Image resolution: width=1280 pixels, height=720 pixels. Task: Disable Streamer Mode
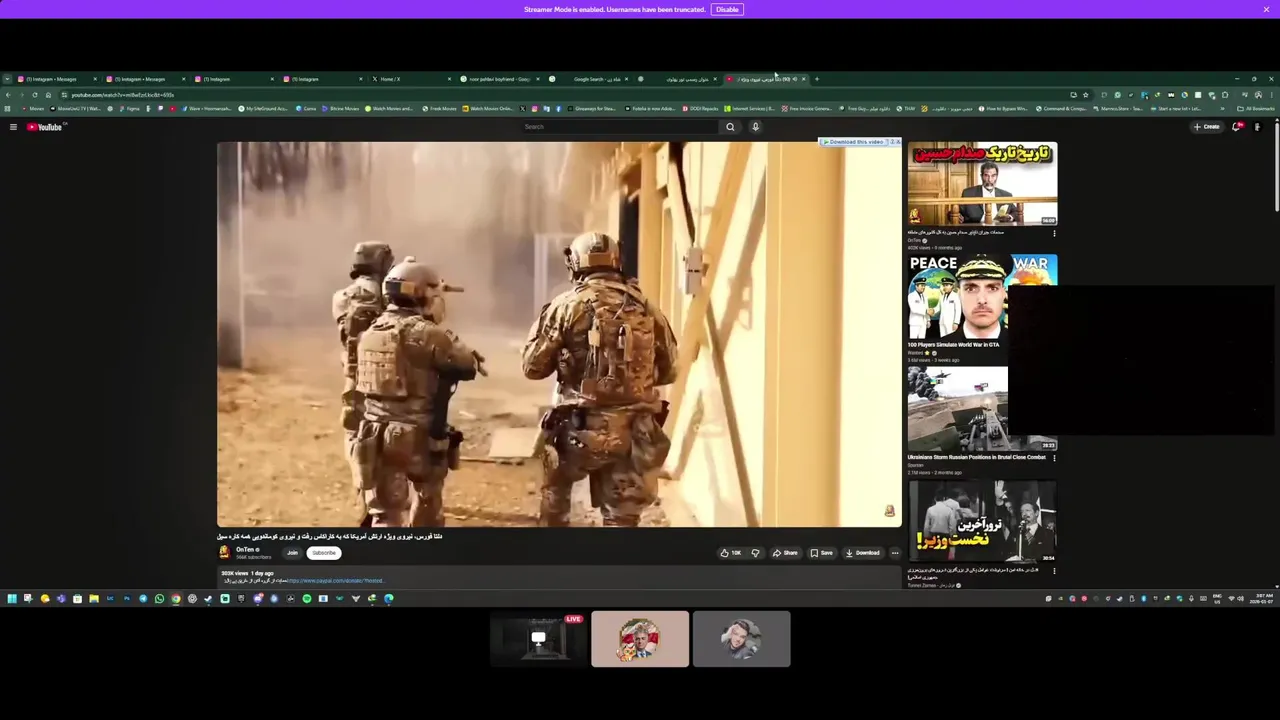(727, 9)
